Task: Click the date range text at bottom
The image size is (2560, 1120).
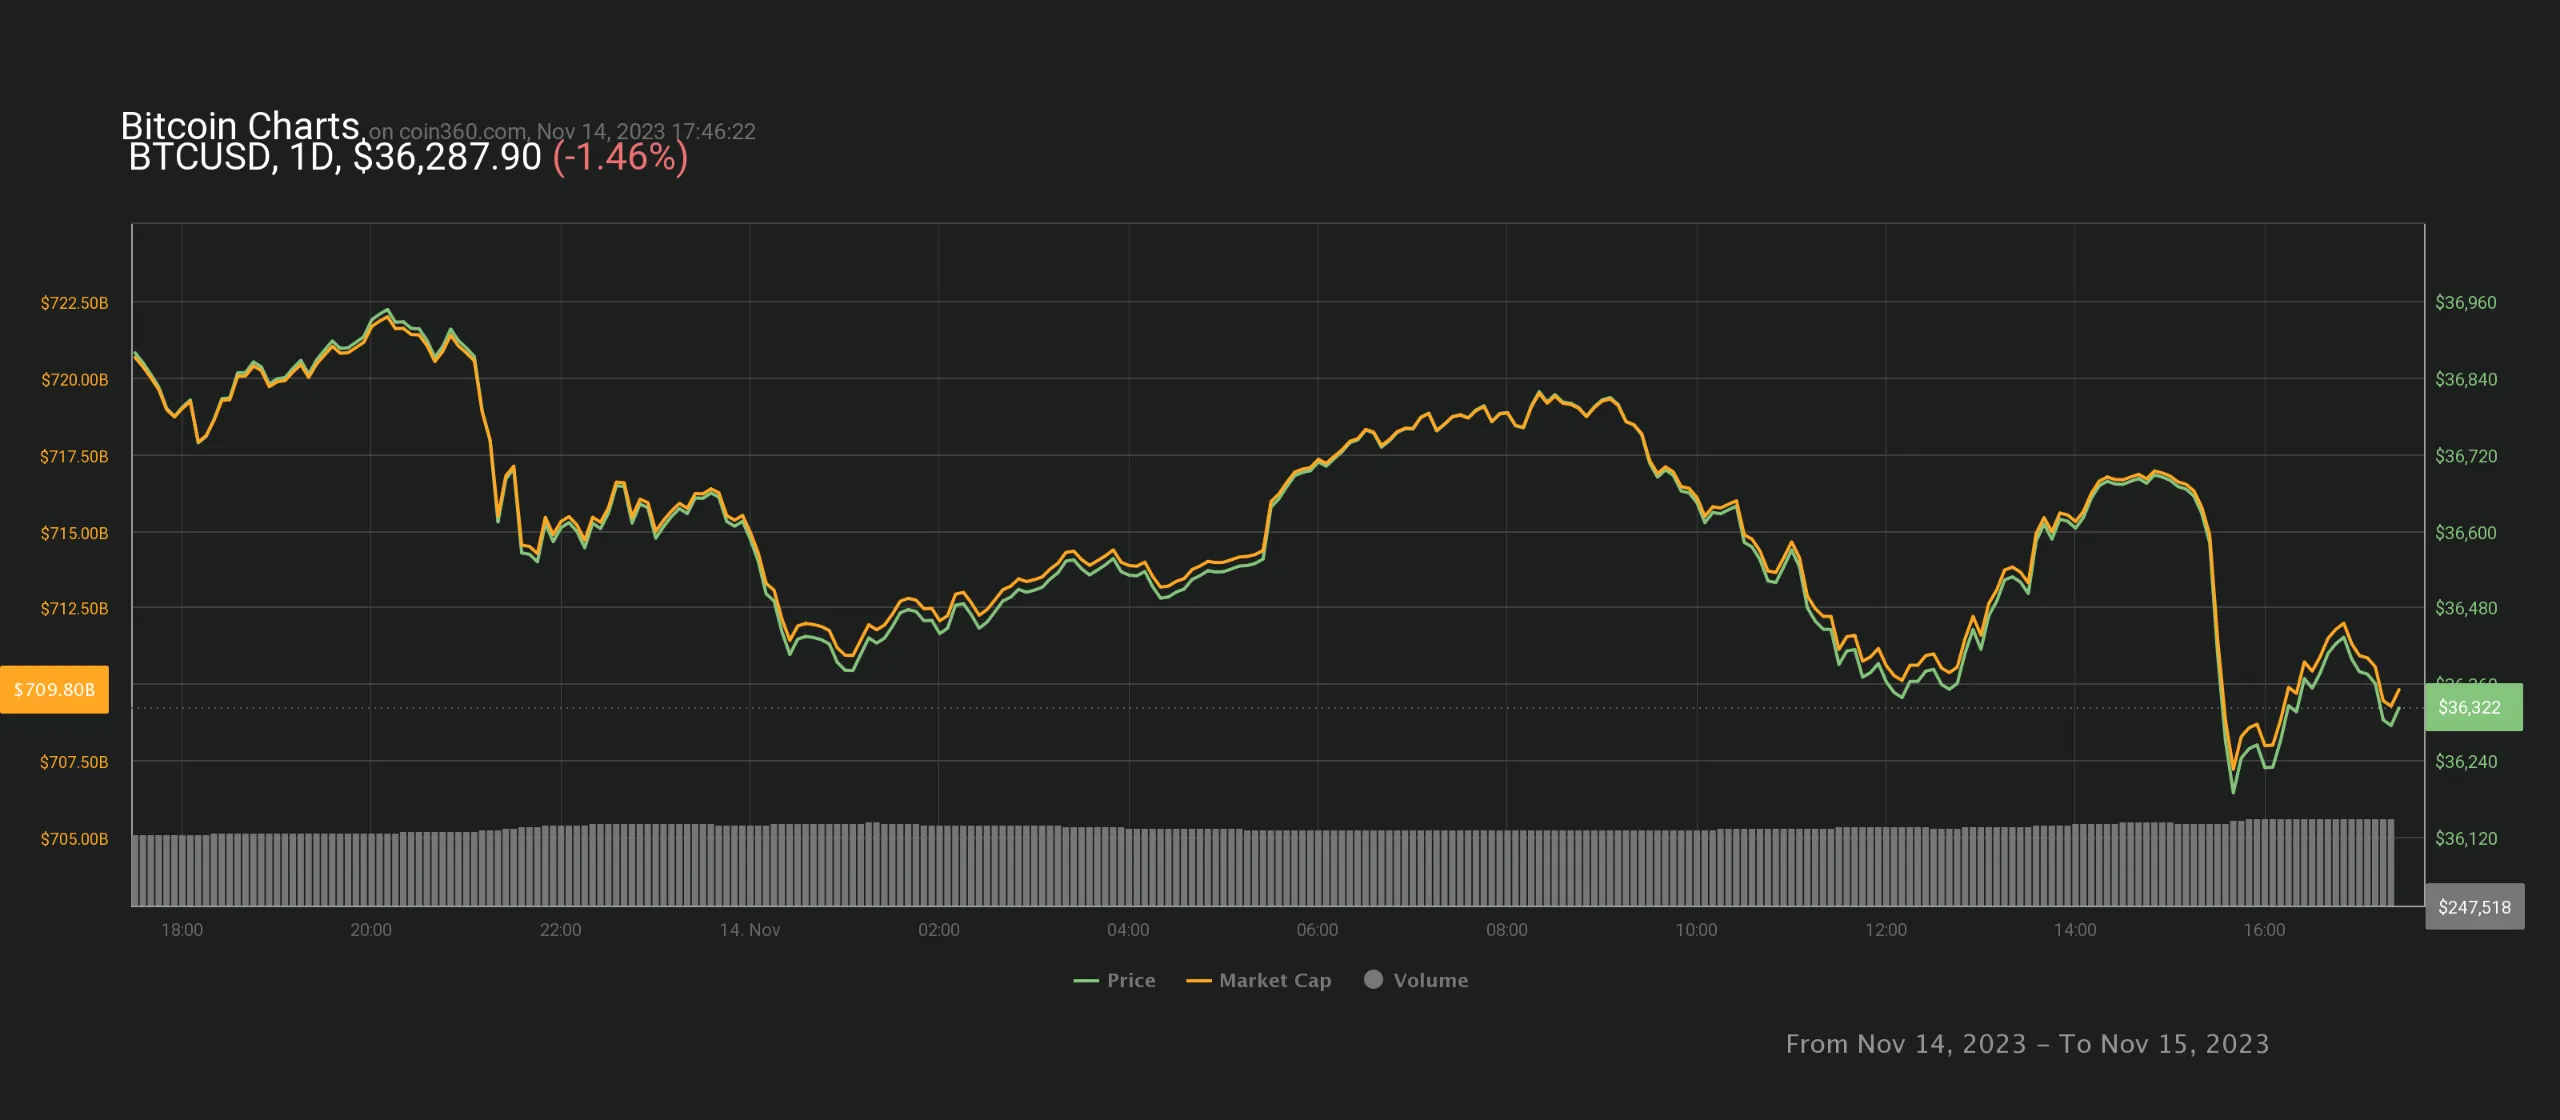Action: point(2026,1043)
